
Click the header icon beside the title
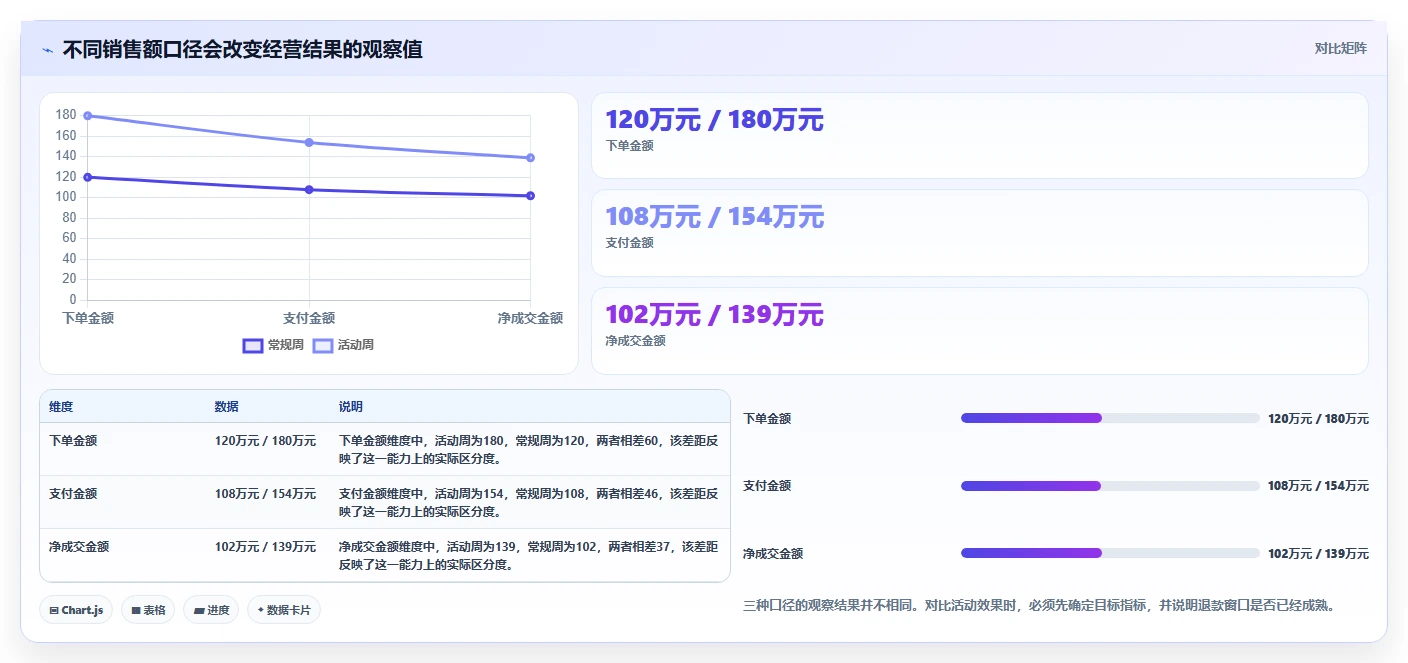coord(47,50)
